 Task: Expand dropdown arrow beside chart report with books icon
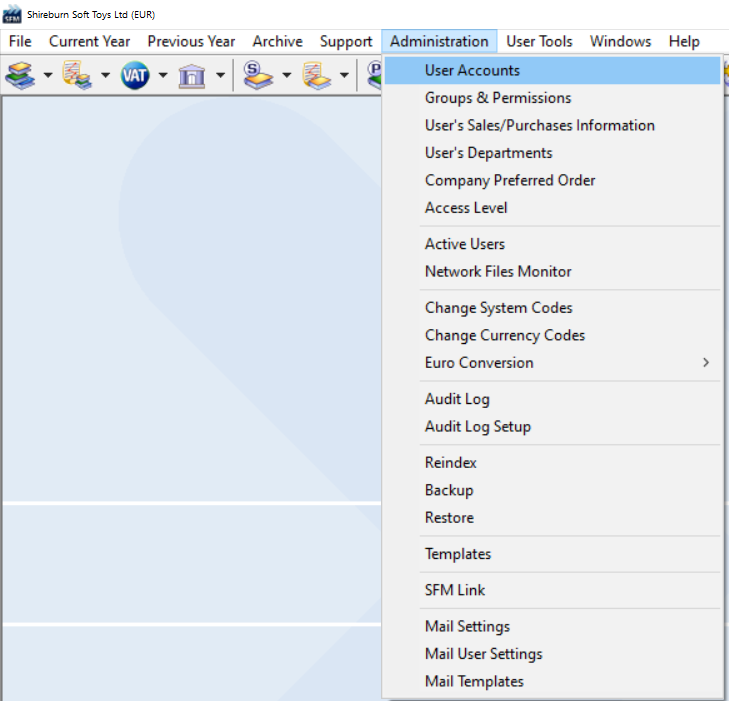point(106,75)
